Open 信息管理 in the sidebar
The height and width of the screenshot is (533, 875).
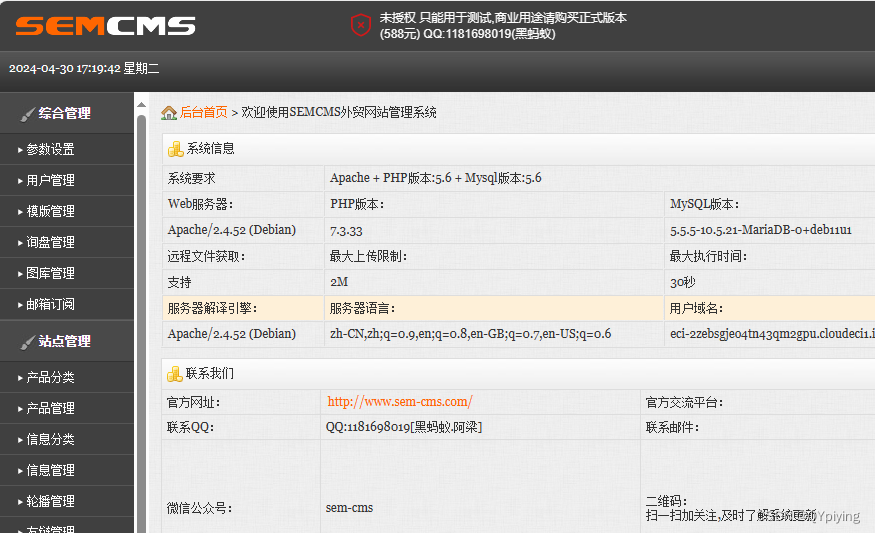point(50,470)
